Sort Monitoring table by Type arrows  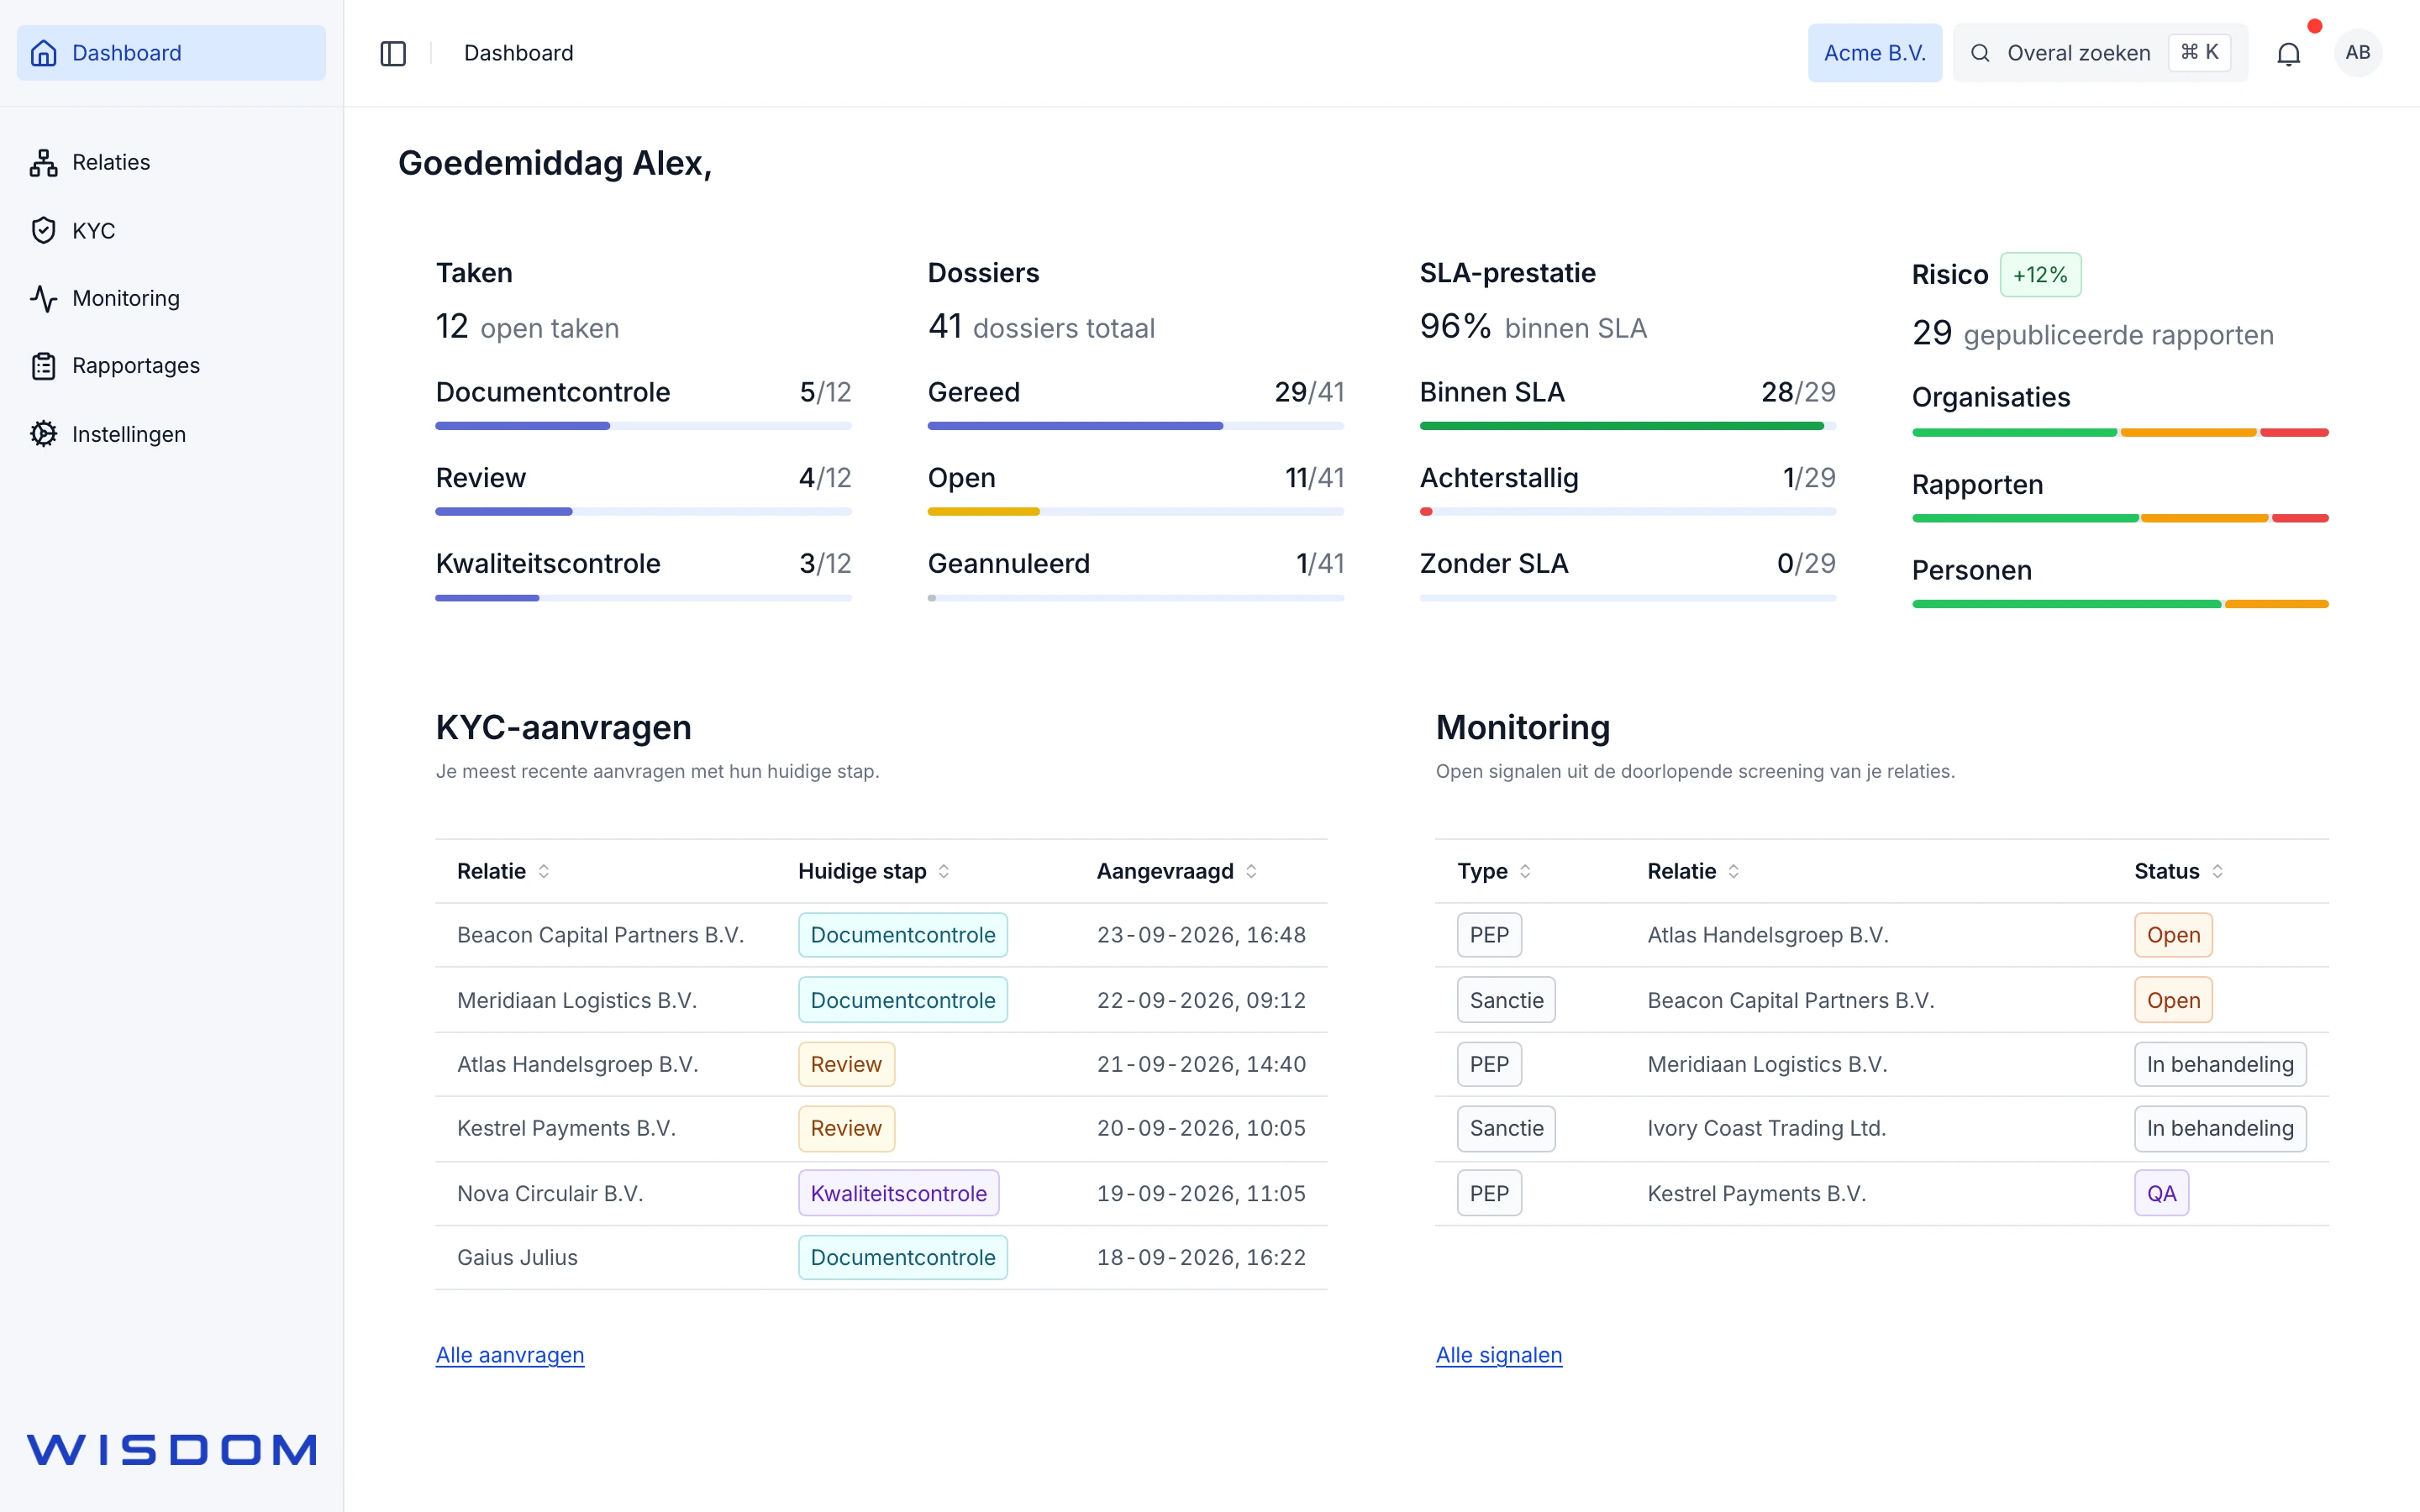[x=1525, y=871]
